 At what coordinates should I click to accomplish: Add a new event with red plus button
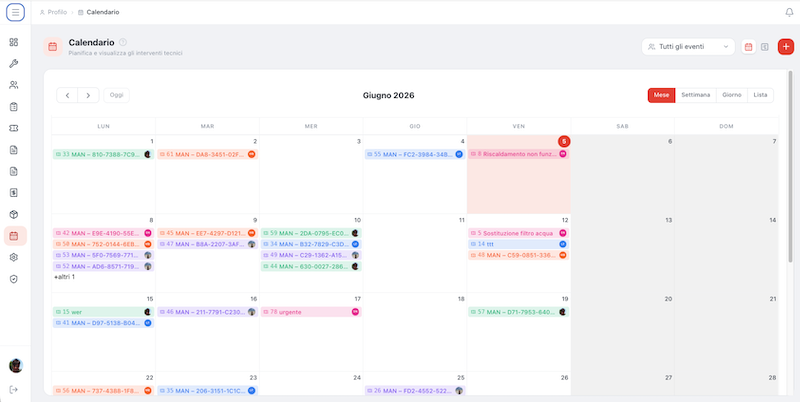pyautogui.click(x=786, y=47)
